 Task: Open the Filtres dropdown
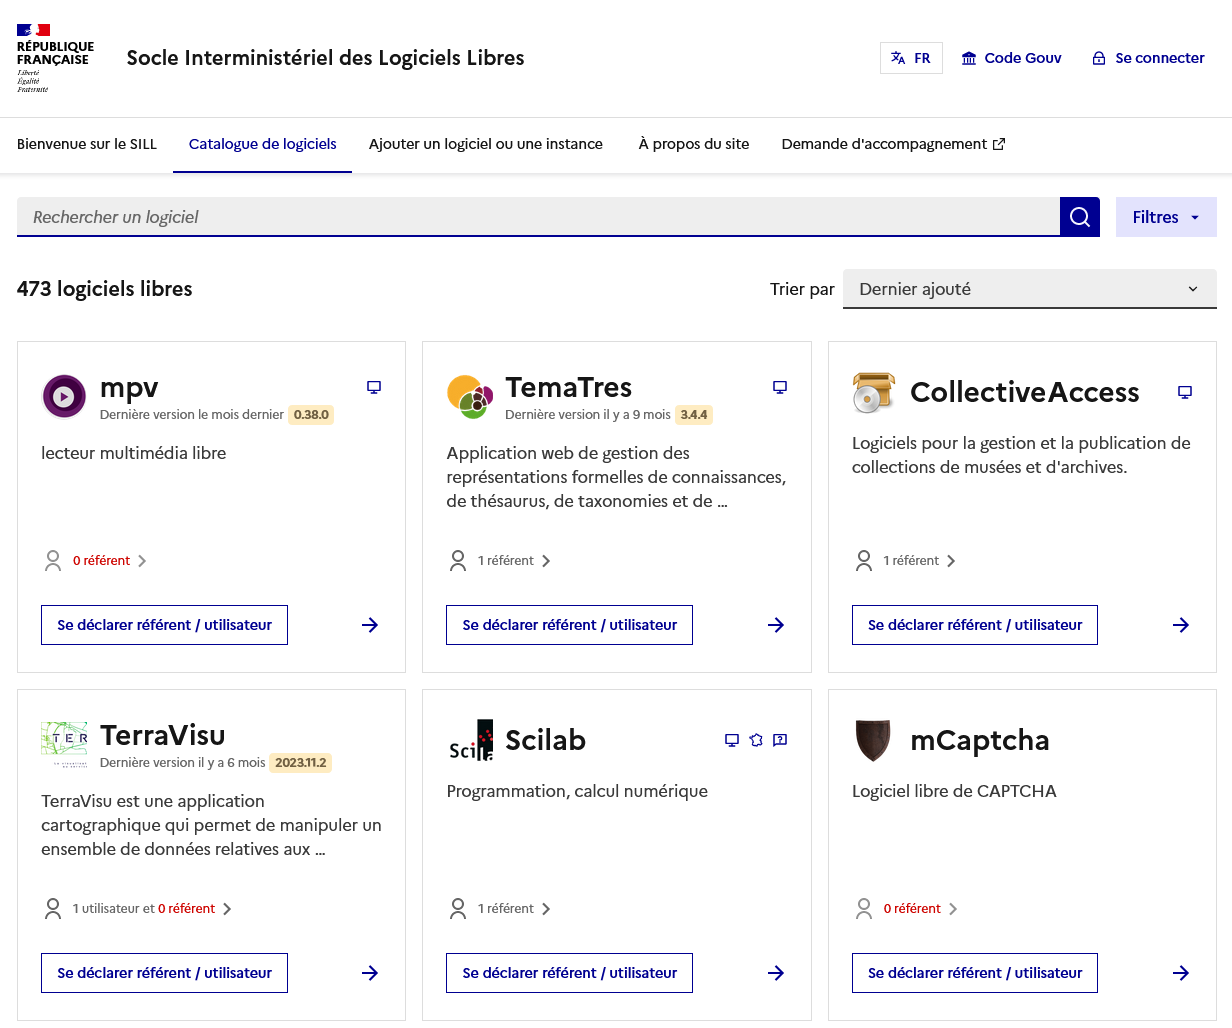(x=1166, y=217)
